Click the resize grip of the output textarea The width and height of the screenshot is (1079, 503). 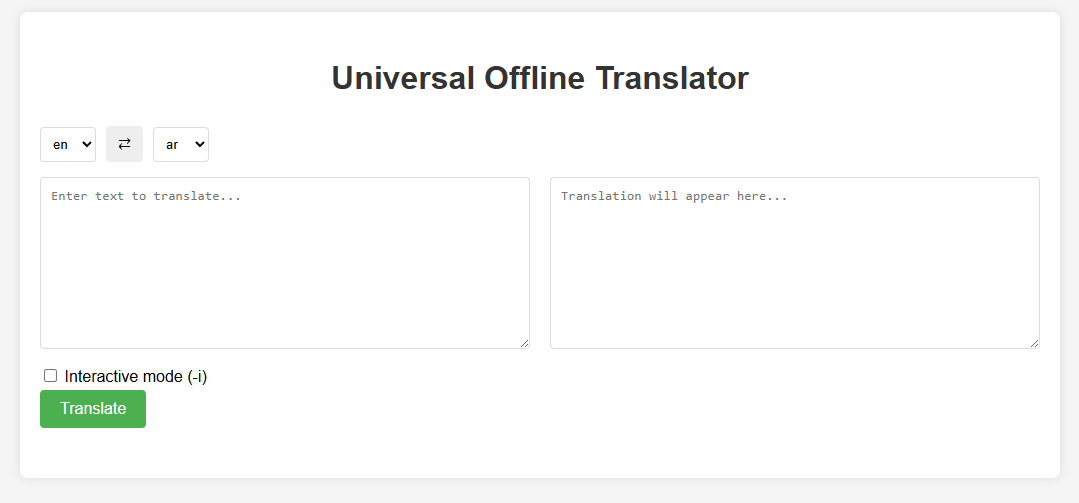[x=1034, y=343]
